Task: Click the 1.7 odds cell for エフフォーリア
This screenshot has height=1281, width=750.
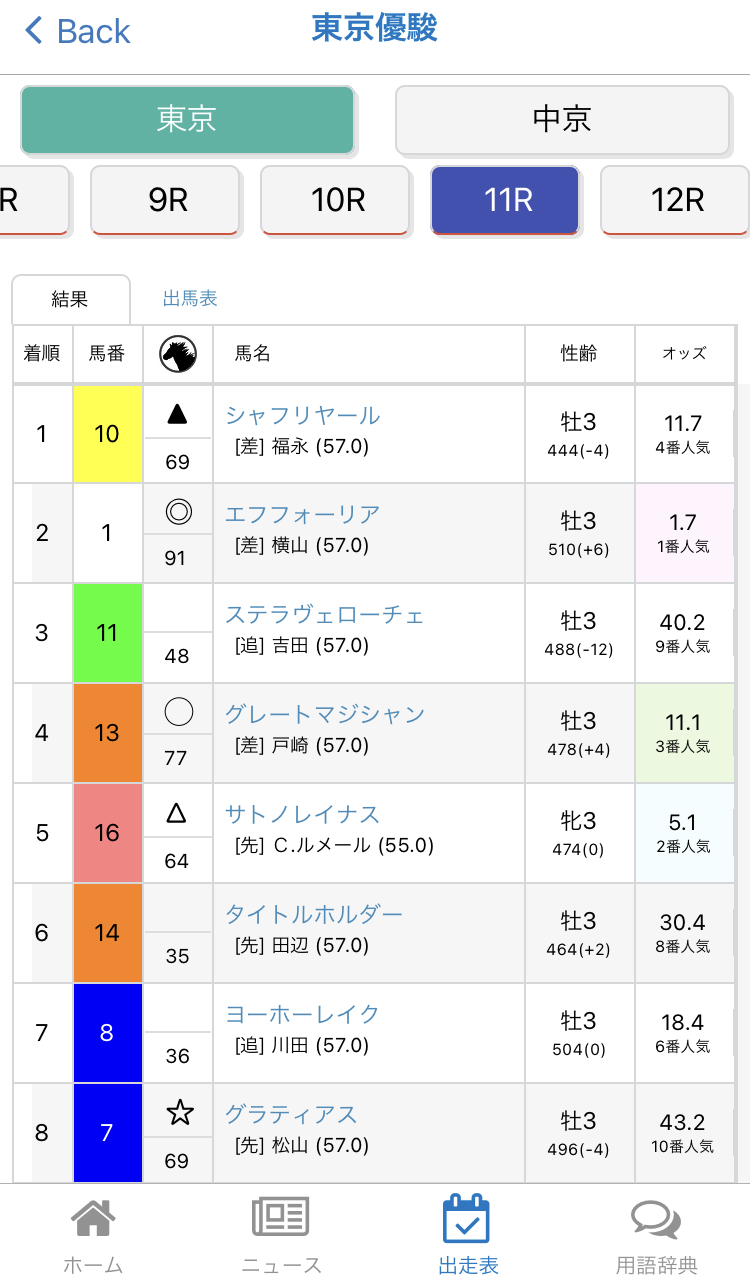Action: point(685,533)
